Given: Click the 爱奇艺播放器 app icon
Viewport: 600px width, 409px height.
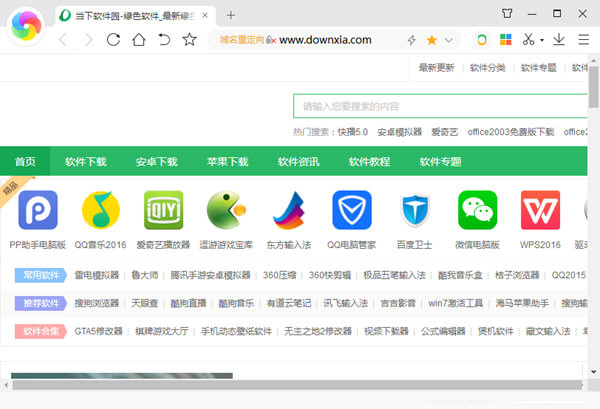Looking at the screenshot, I should pyautogui.click(x=163, y=210).
